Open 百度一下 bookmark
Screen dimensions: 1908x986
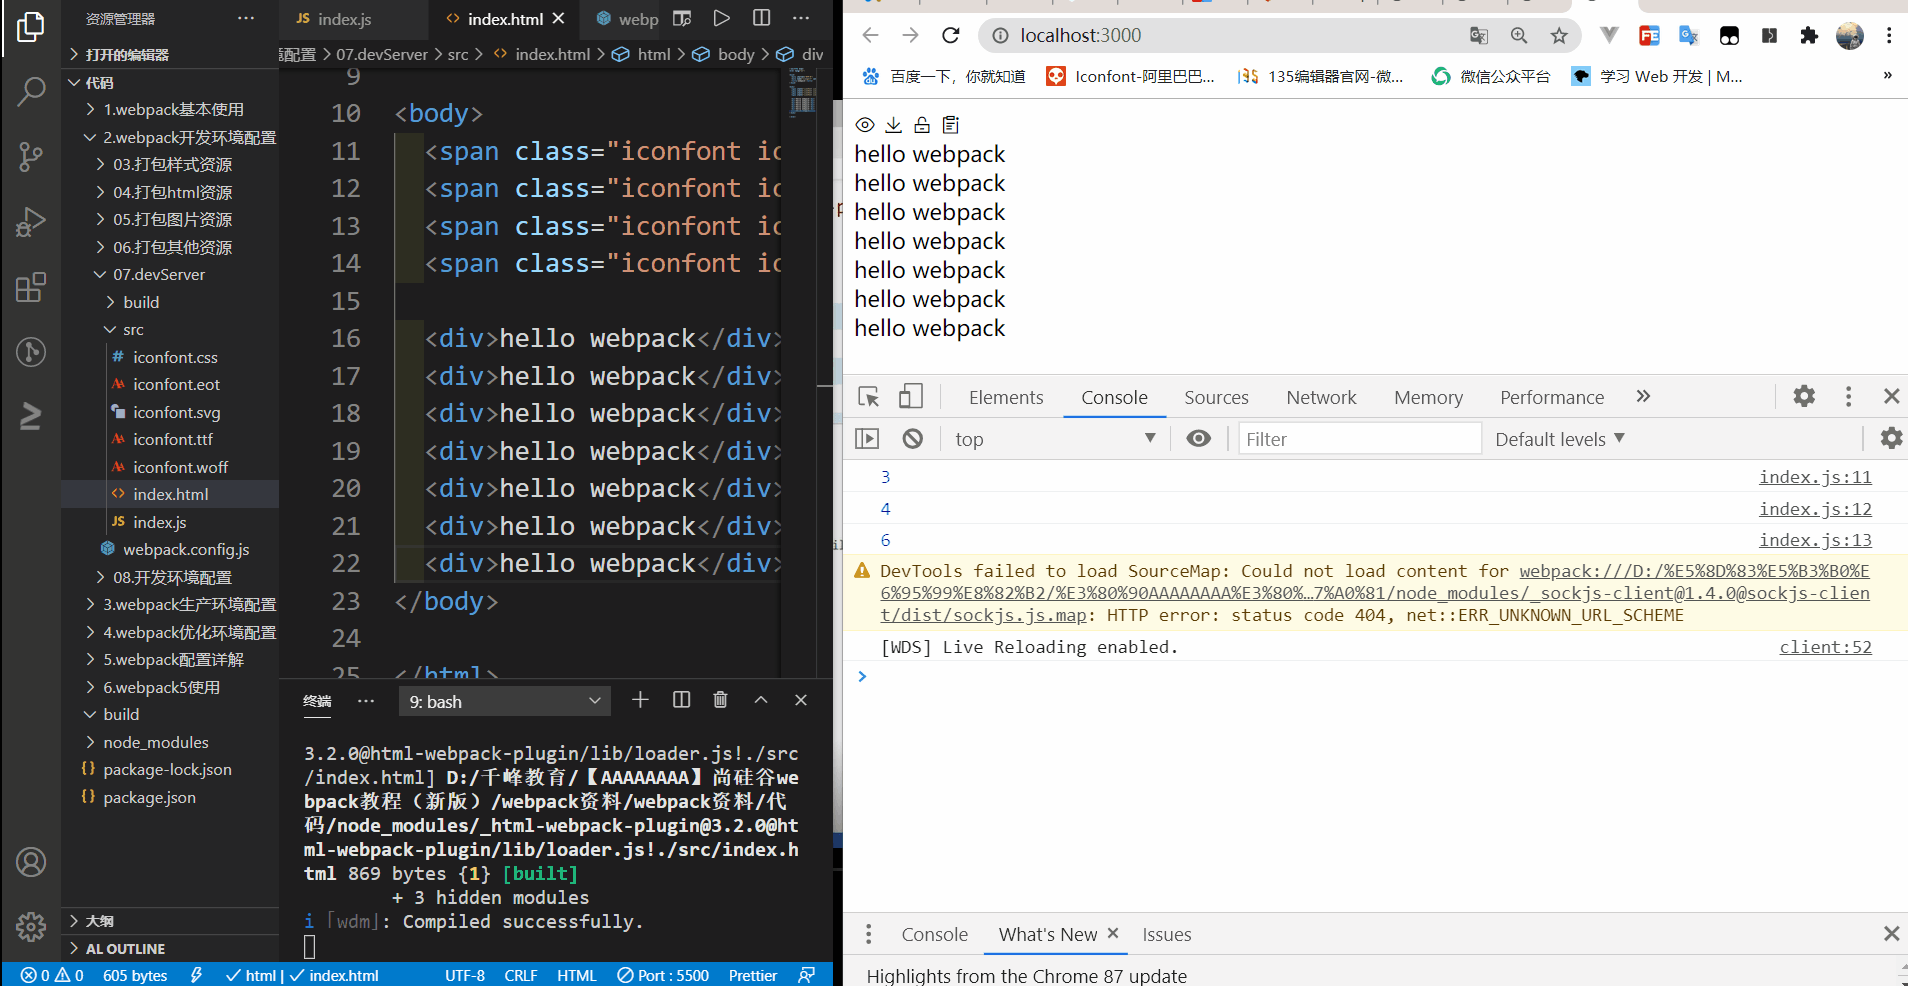coord(944,76)
